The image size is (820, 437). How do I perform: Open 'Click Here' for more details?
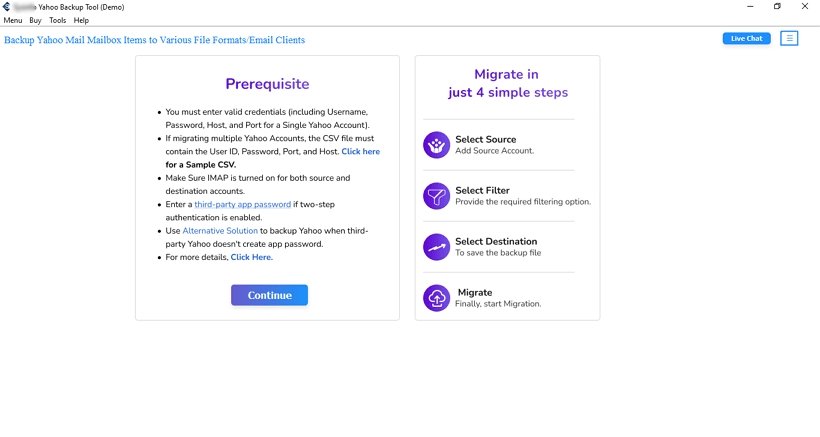pos(251,257)
